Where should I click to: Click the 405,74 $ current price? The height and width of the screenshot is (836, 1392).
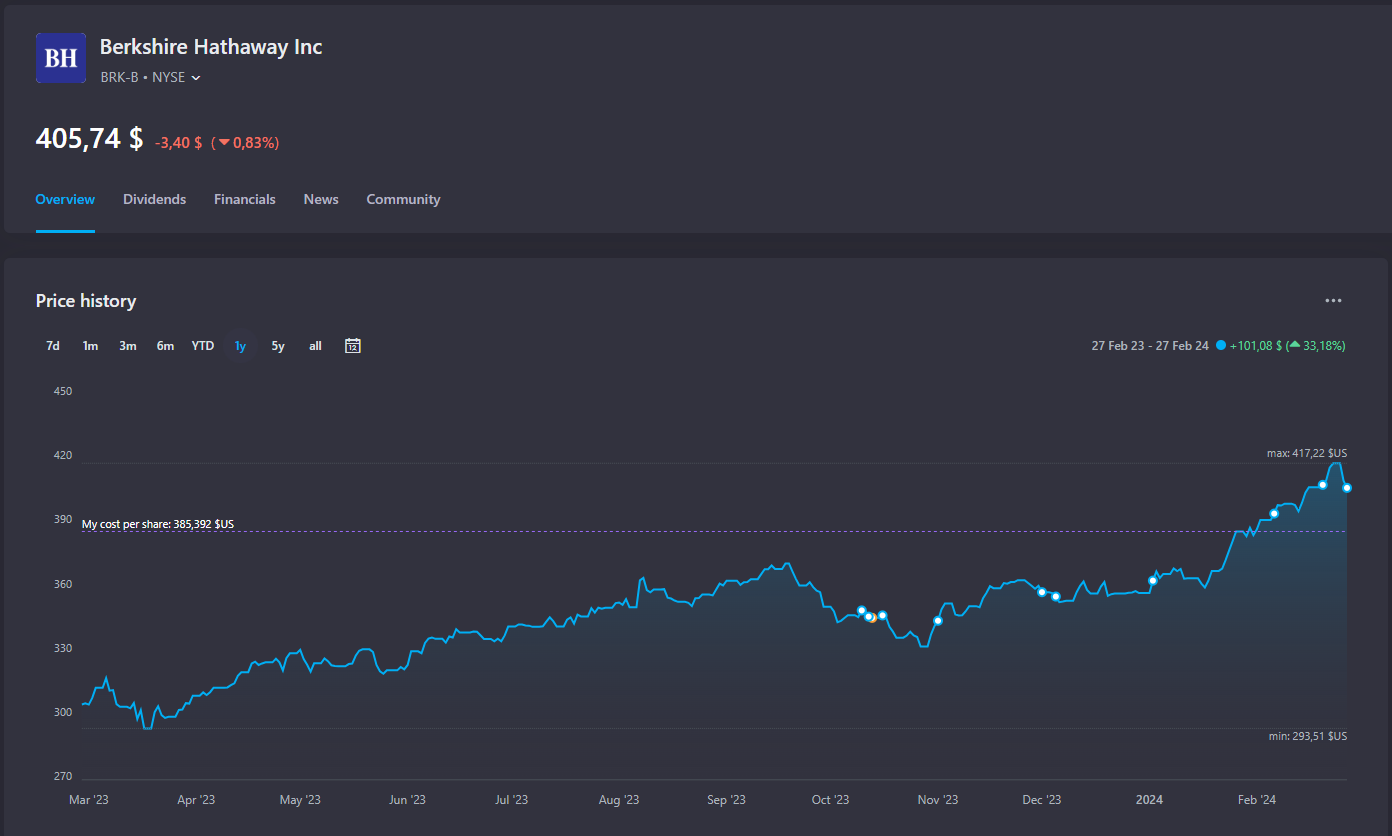click(x=89, y=139)
